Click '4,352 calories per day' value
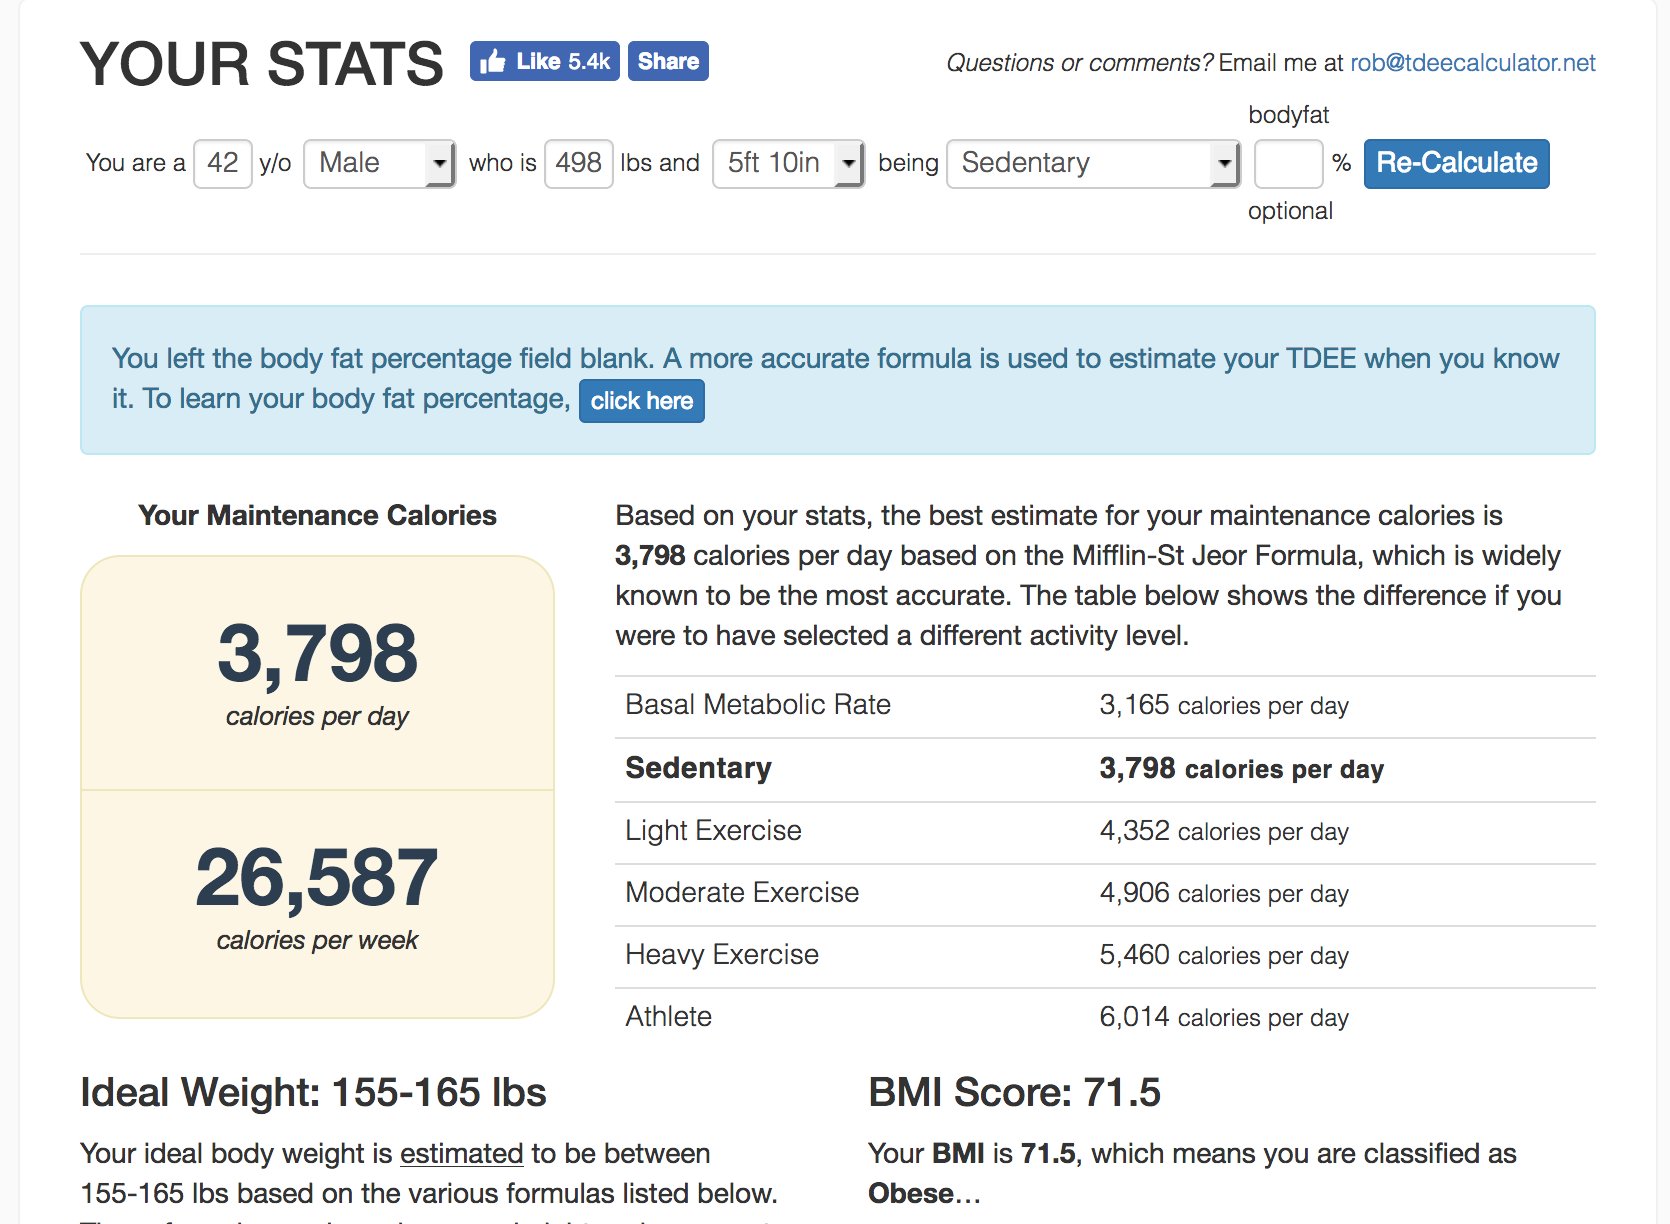The height and width of the screenshot is (1224, 1670). pos(1224,831)
